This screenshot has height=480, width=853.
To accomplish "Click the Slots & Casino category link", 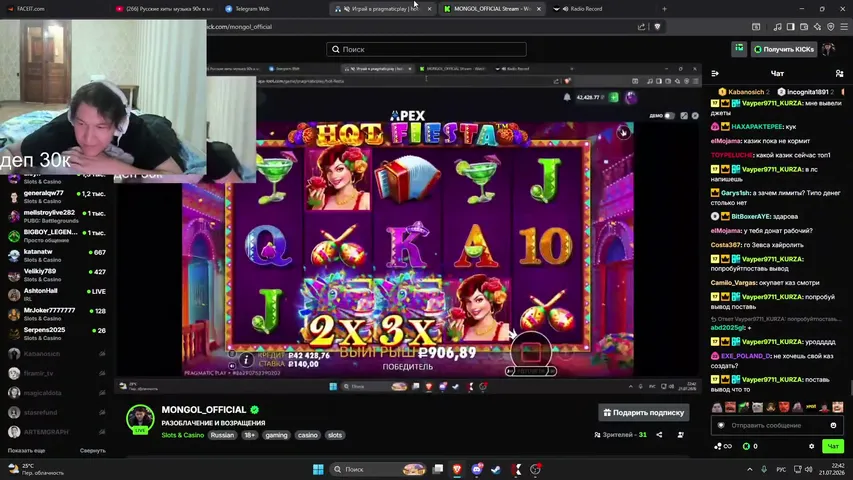I will 183,435.
